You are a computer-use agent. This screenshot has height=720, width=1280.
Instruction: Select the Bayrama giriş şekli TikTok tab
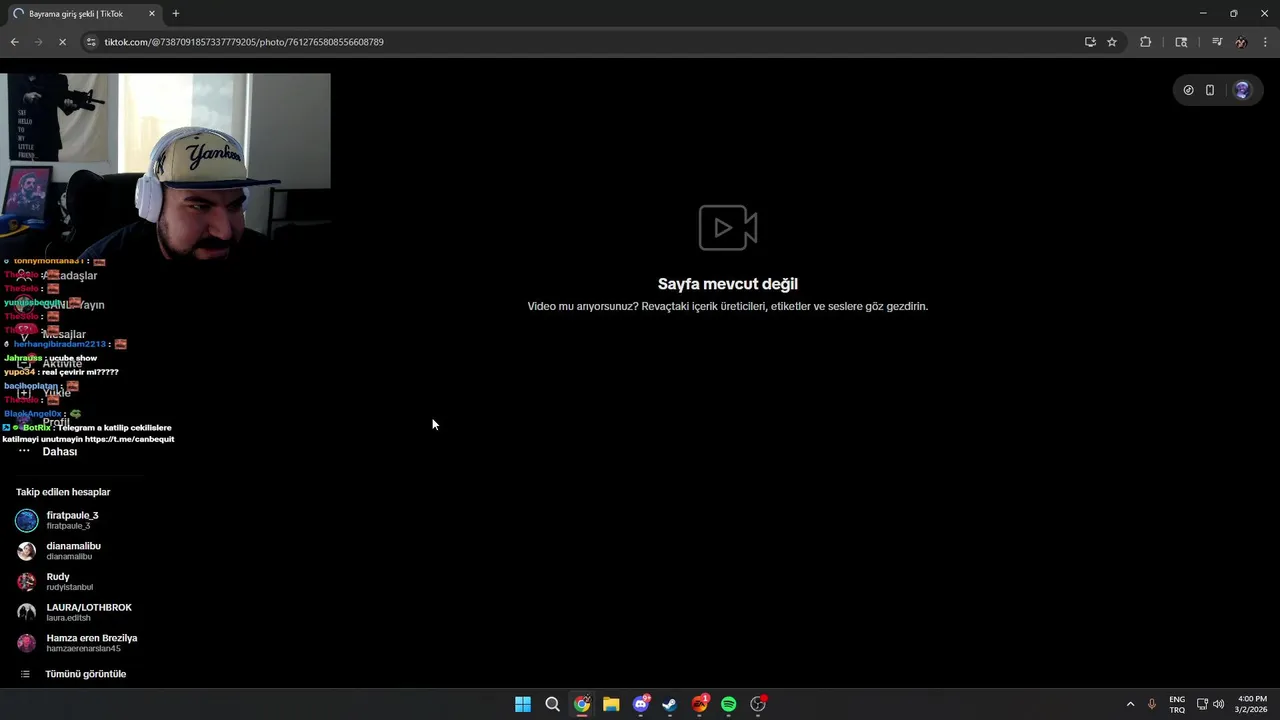84,14
